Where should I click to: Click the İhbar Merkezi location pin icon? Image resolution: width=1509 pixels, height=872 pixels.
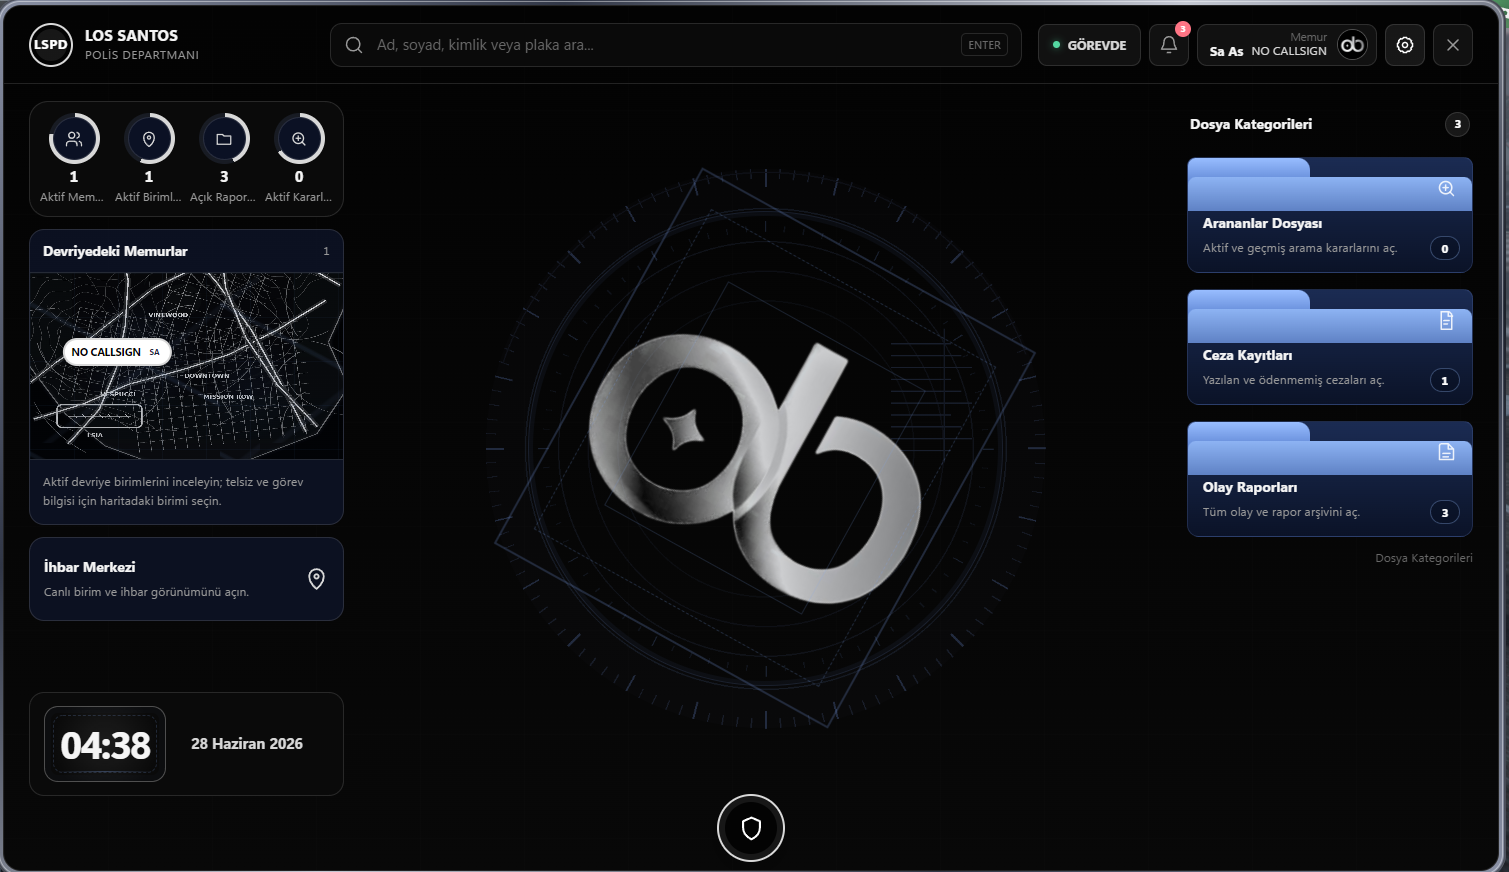tap(316, 579)
